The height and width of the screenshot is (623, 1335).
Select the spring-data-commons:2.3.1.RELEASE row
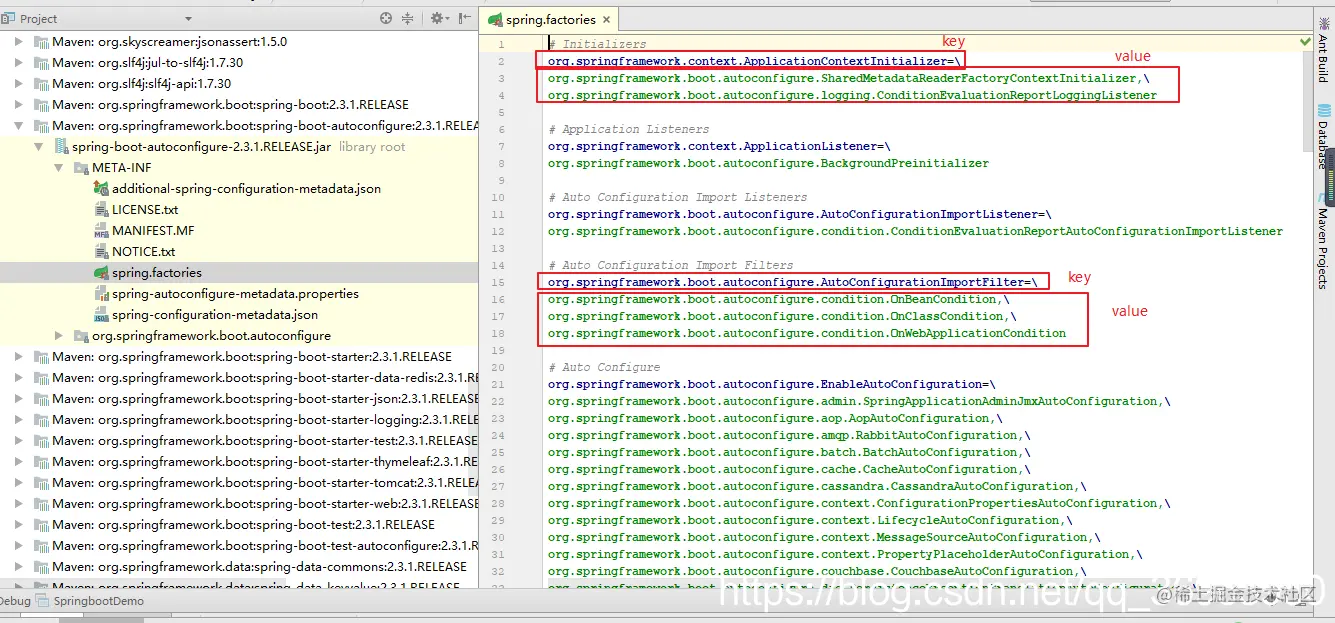239,567
